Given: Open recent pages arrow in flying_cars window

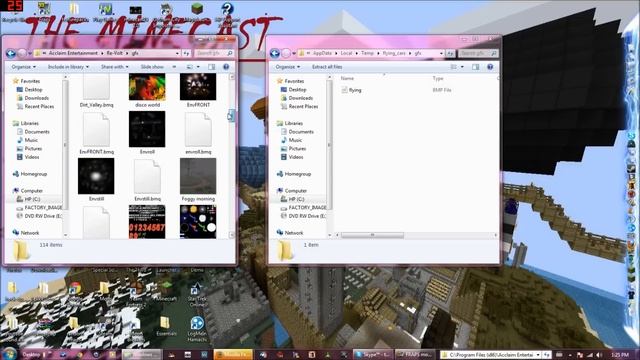Looking at the screenshot, I should (294, 53).
